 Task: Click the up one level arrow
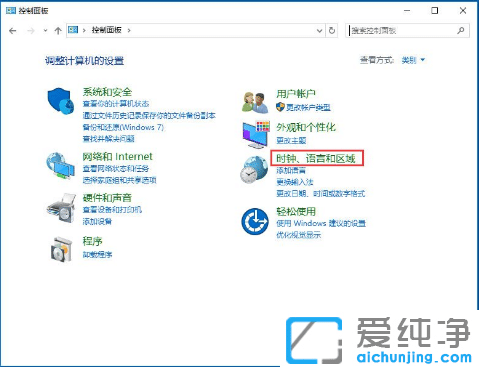[58, 31]
